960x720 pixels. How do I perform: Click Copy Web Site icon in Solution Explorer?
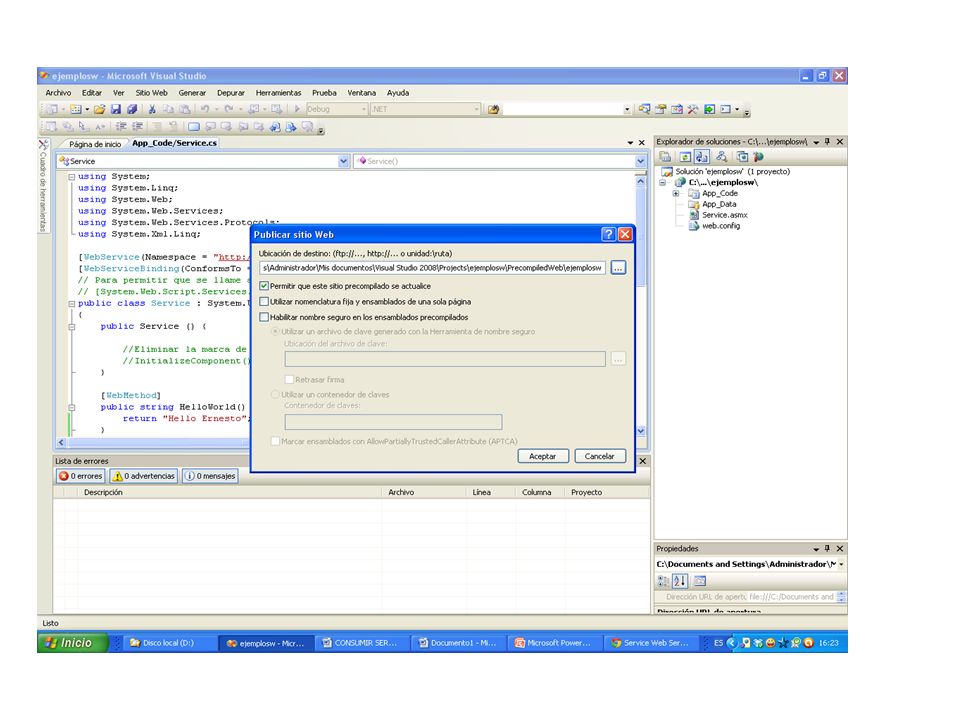coord(742,157)
